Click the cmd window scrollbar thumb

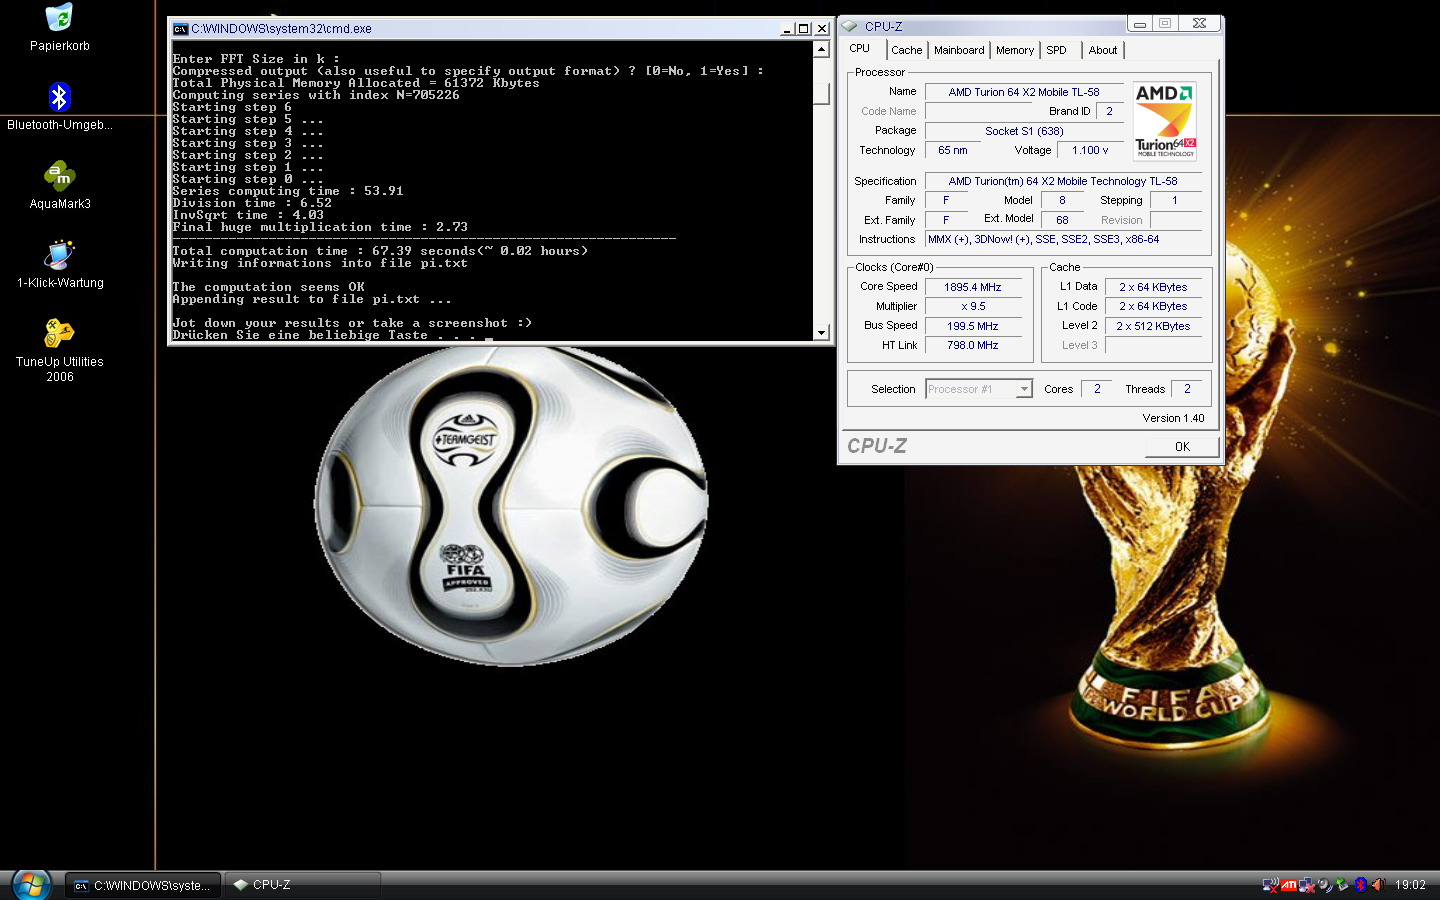(821, 93)
